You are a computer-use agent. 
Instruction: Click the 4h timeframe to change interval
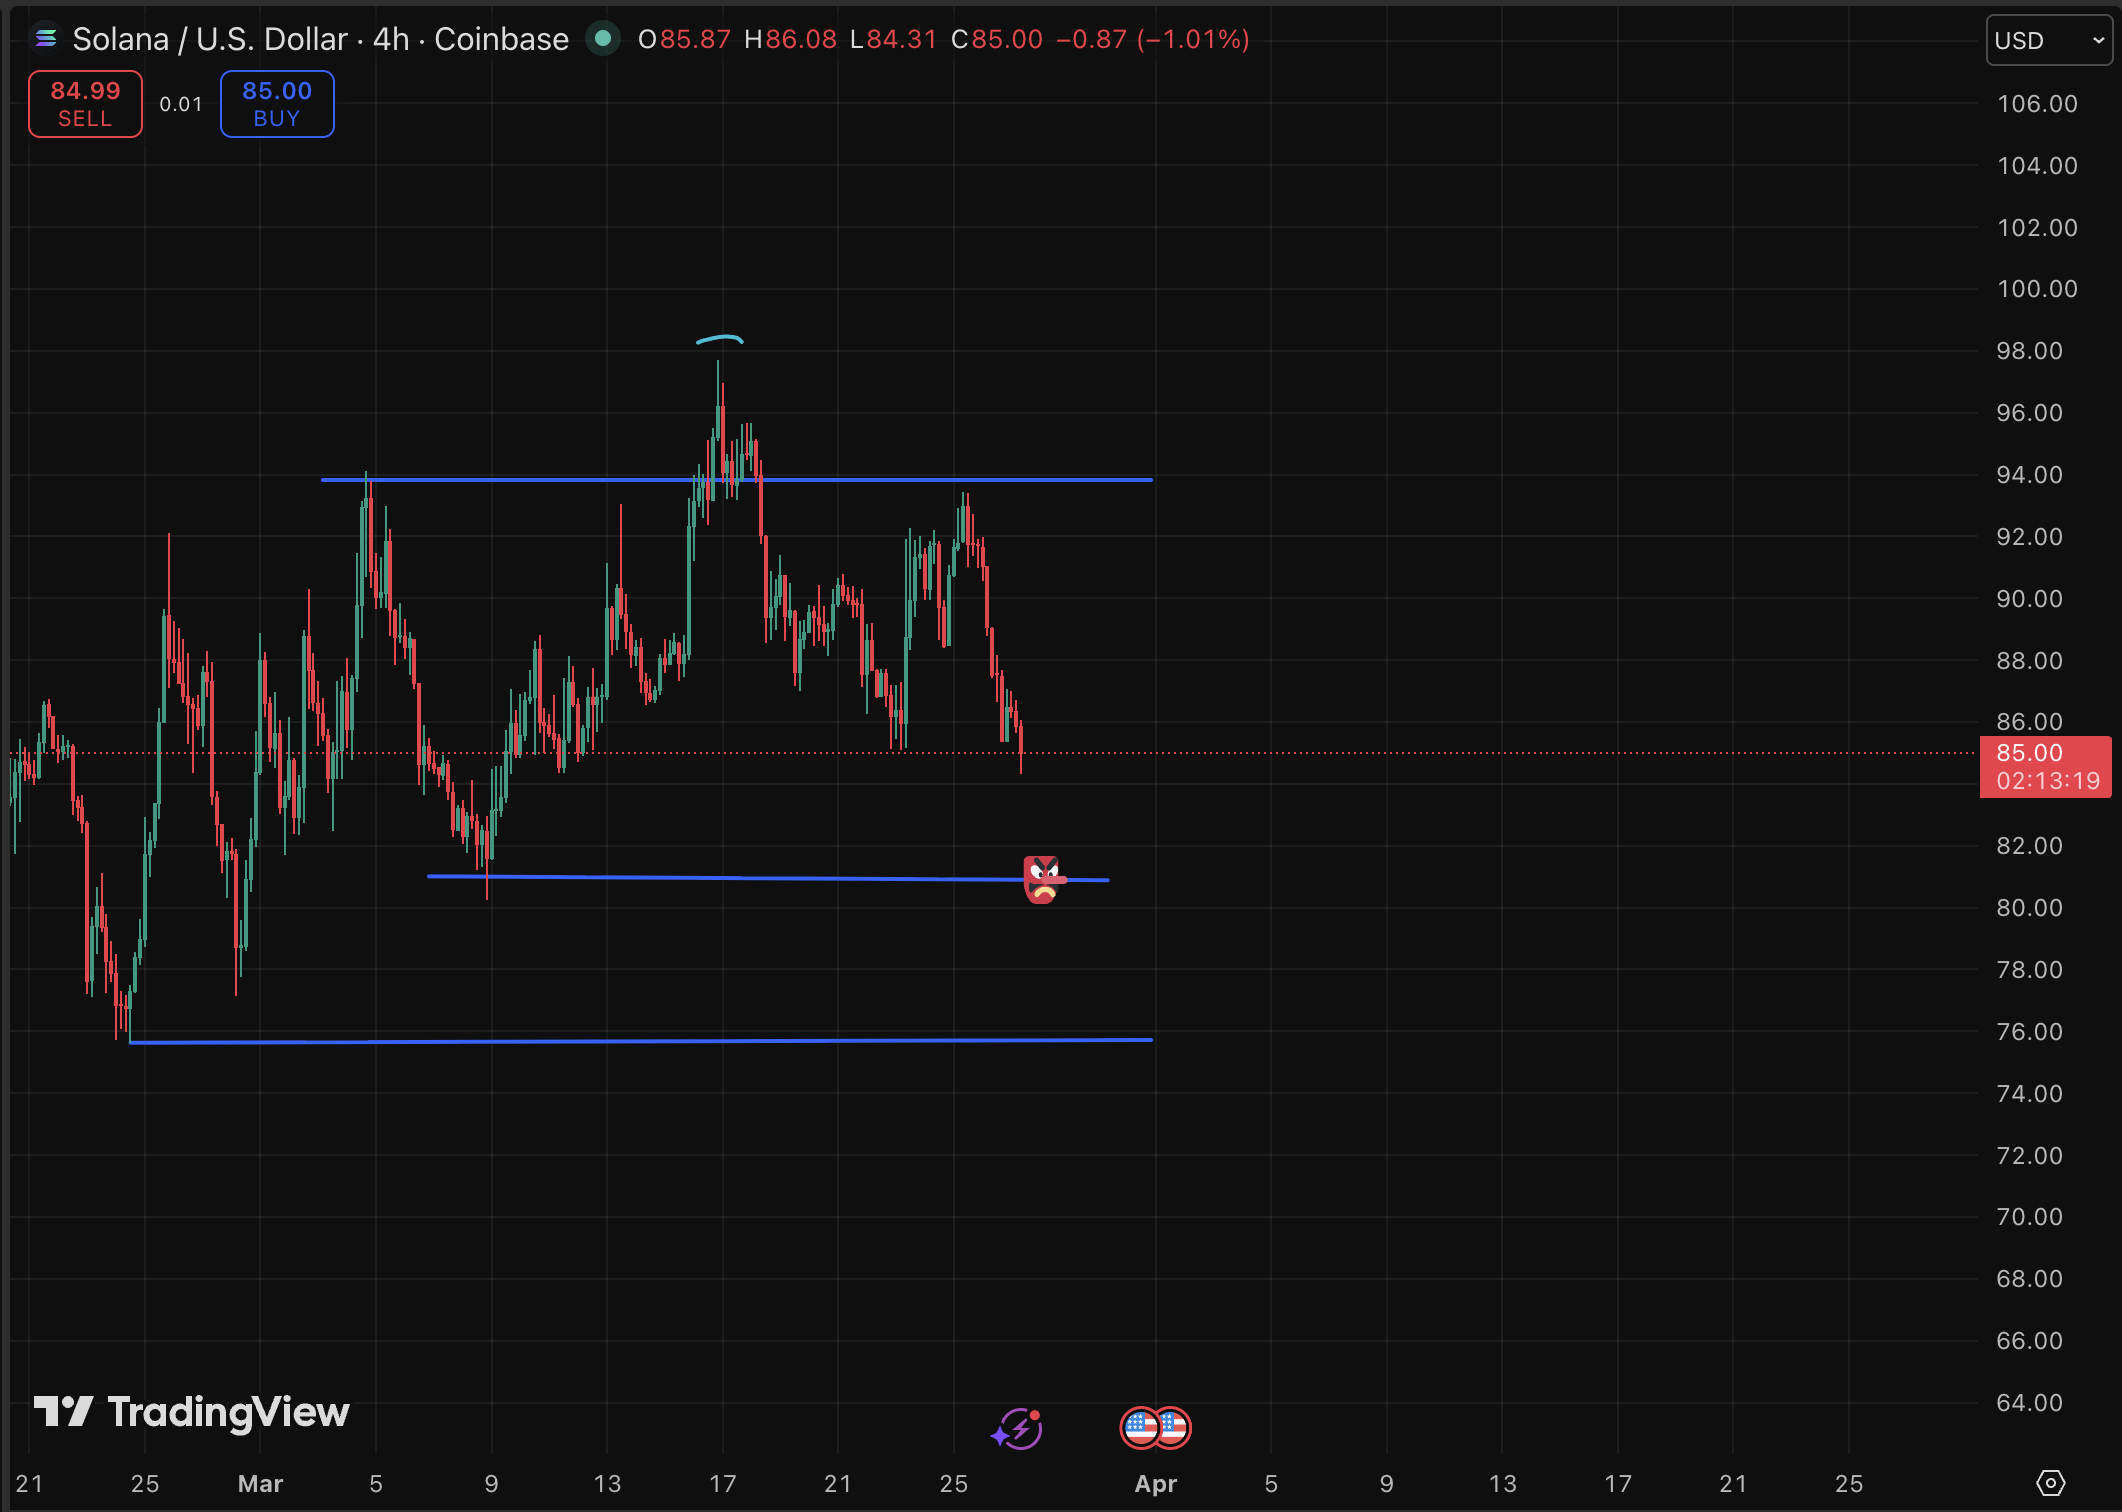(x=392, y=39)
